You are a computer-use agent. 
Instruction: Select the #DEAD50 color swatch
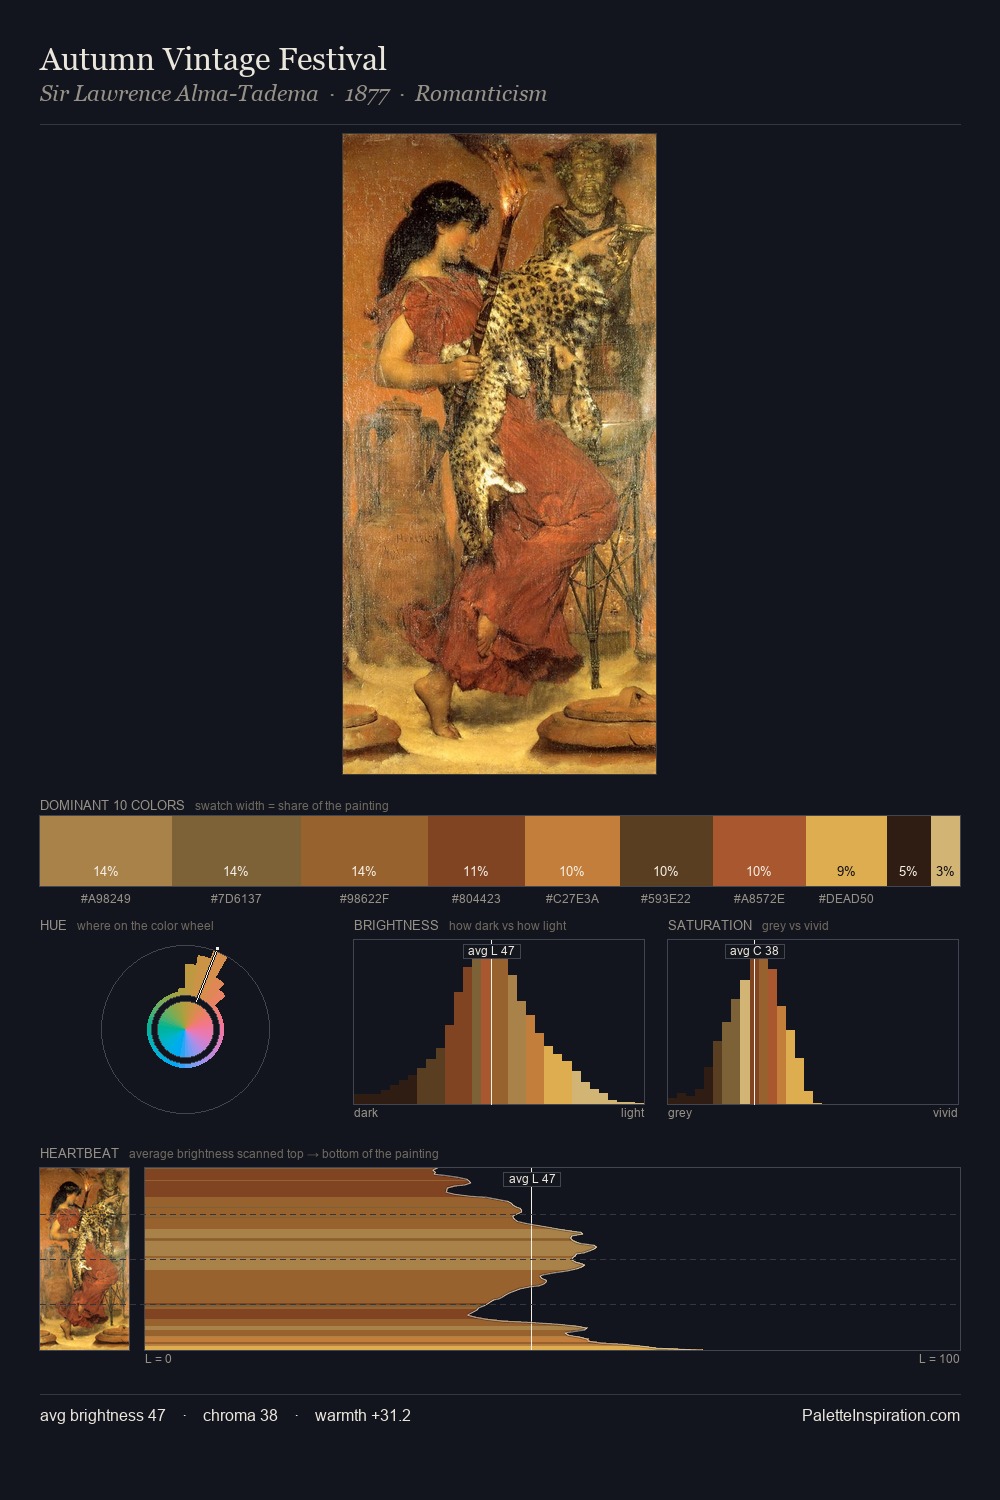pos(846,851)
